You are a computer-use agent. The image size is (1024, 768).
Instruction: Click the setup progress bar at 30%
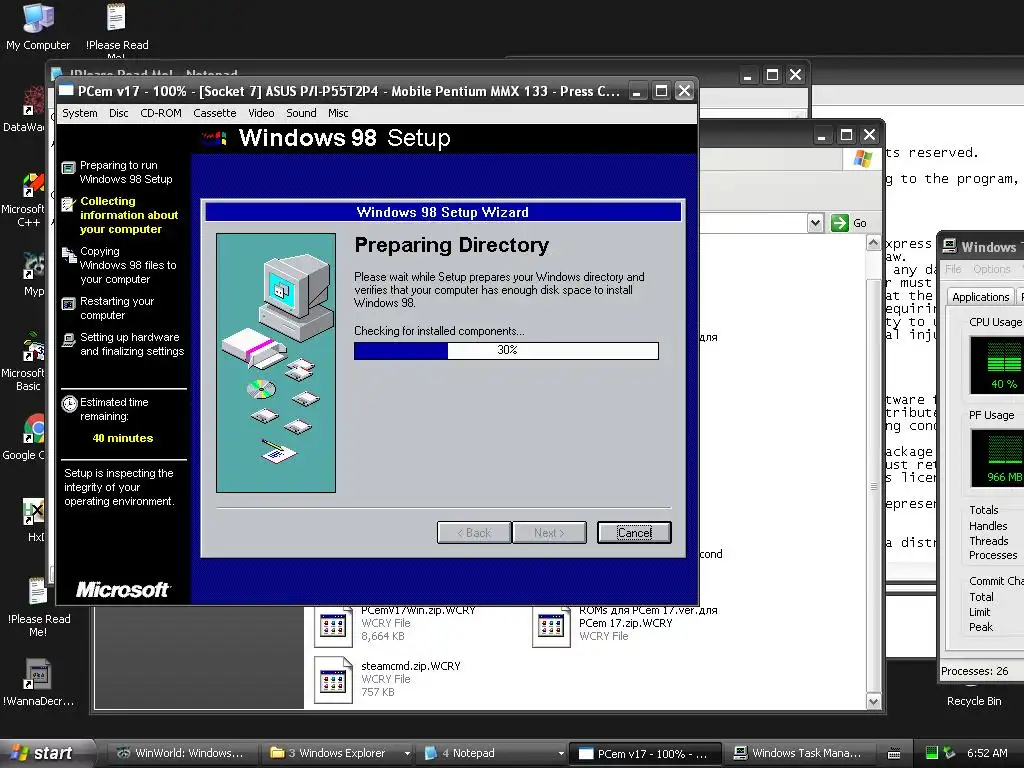pos(506,351)
